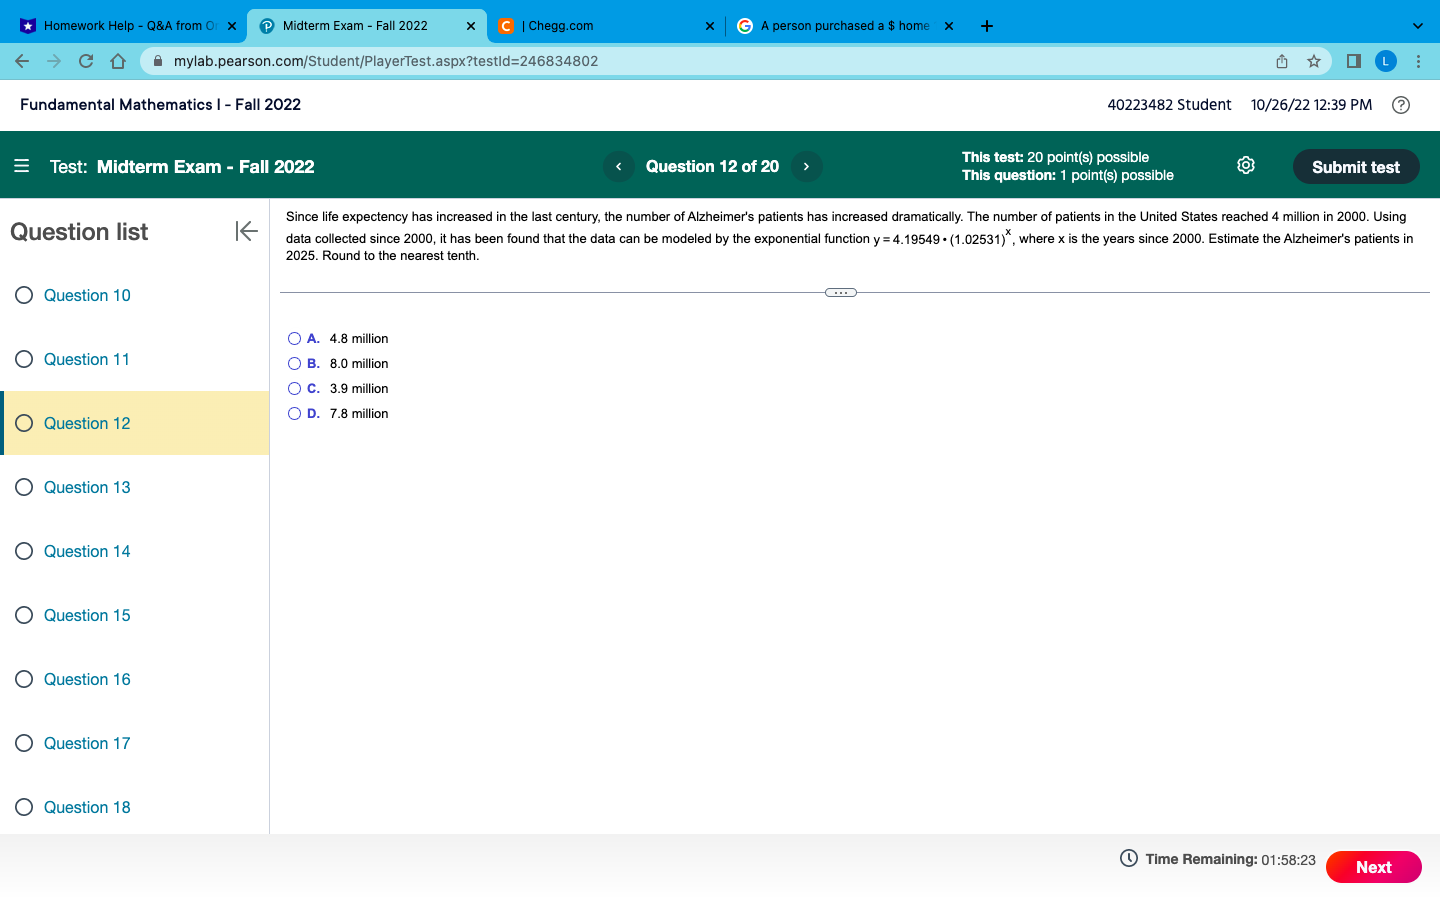Select answer choice A, 4.8 million
This screenshot has width=1440, height=900.
(294, 338)
